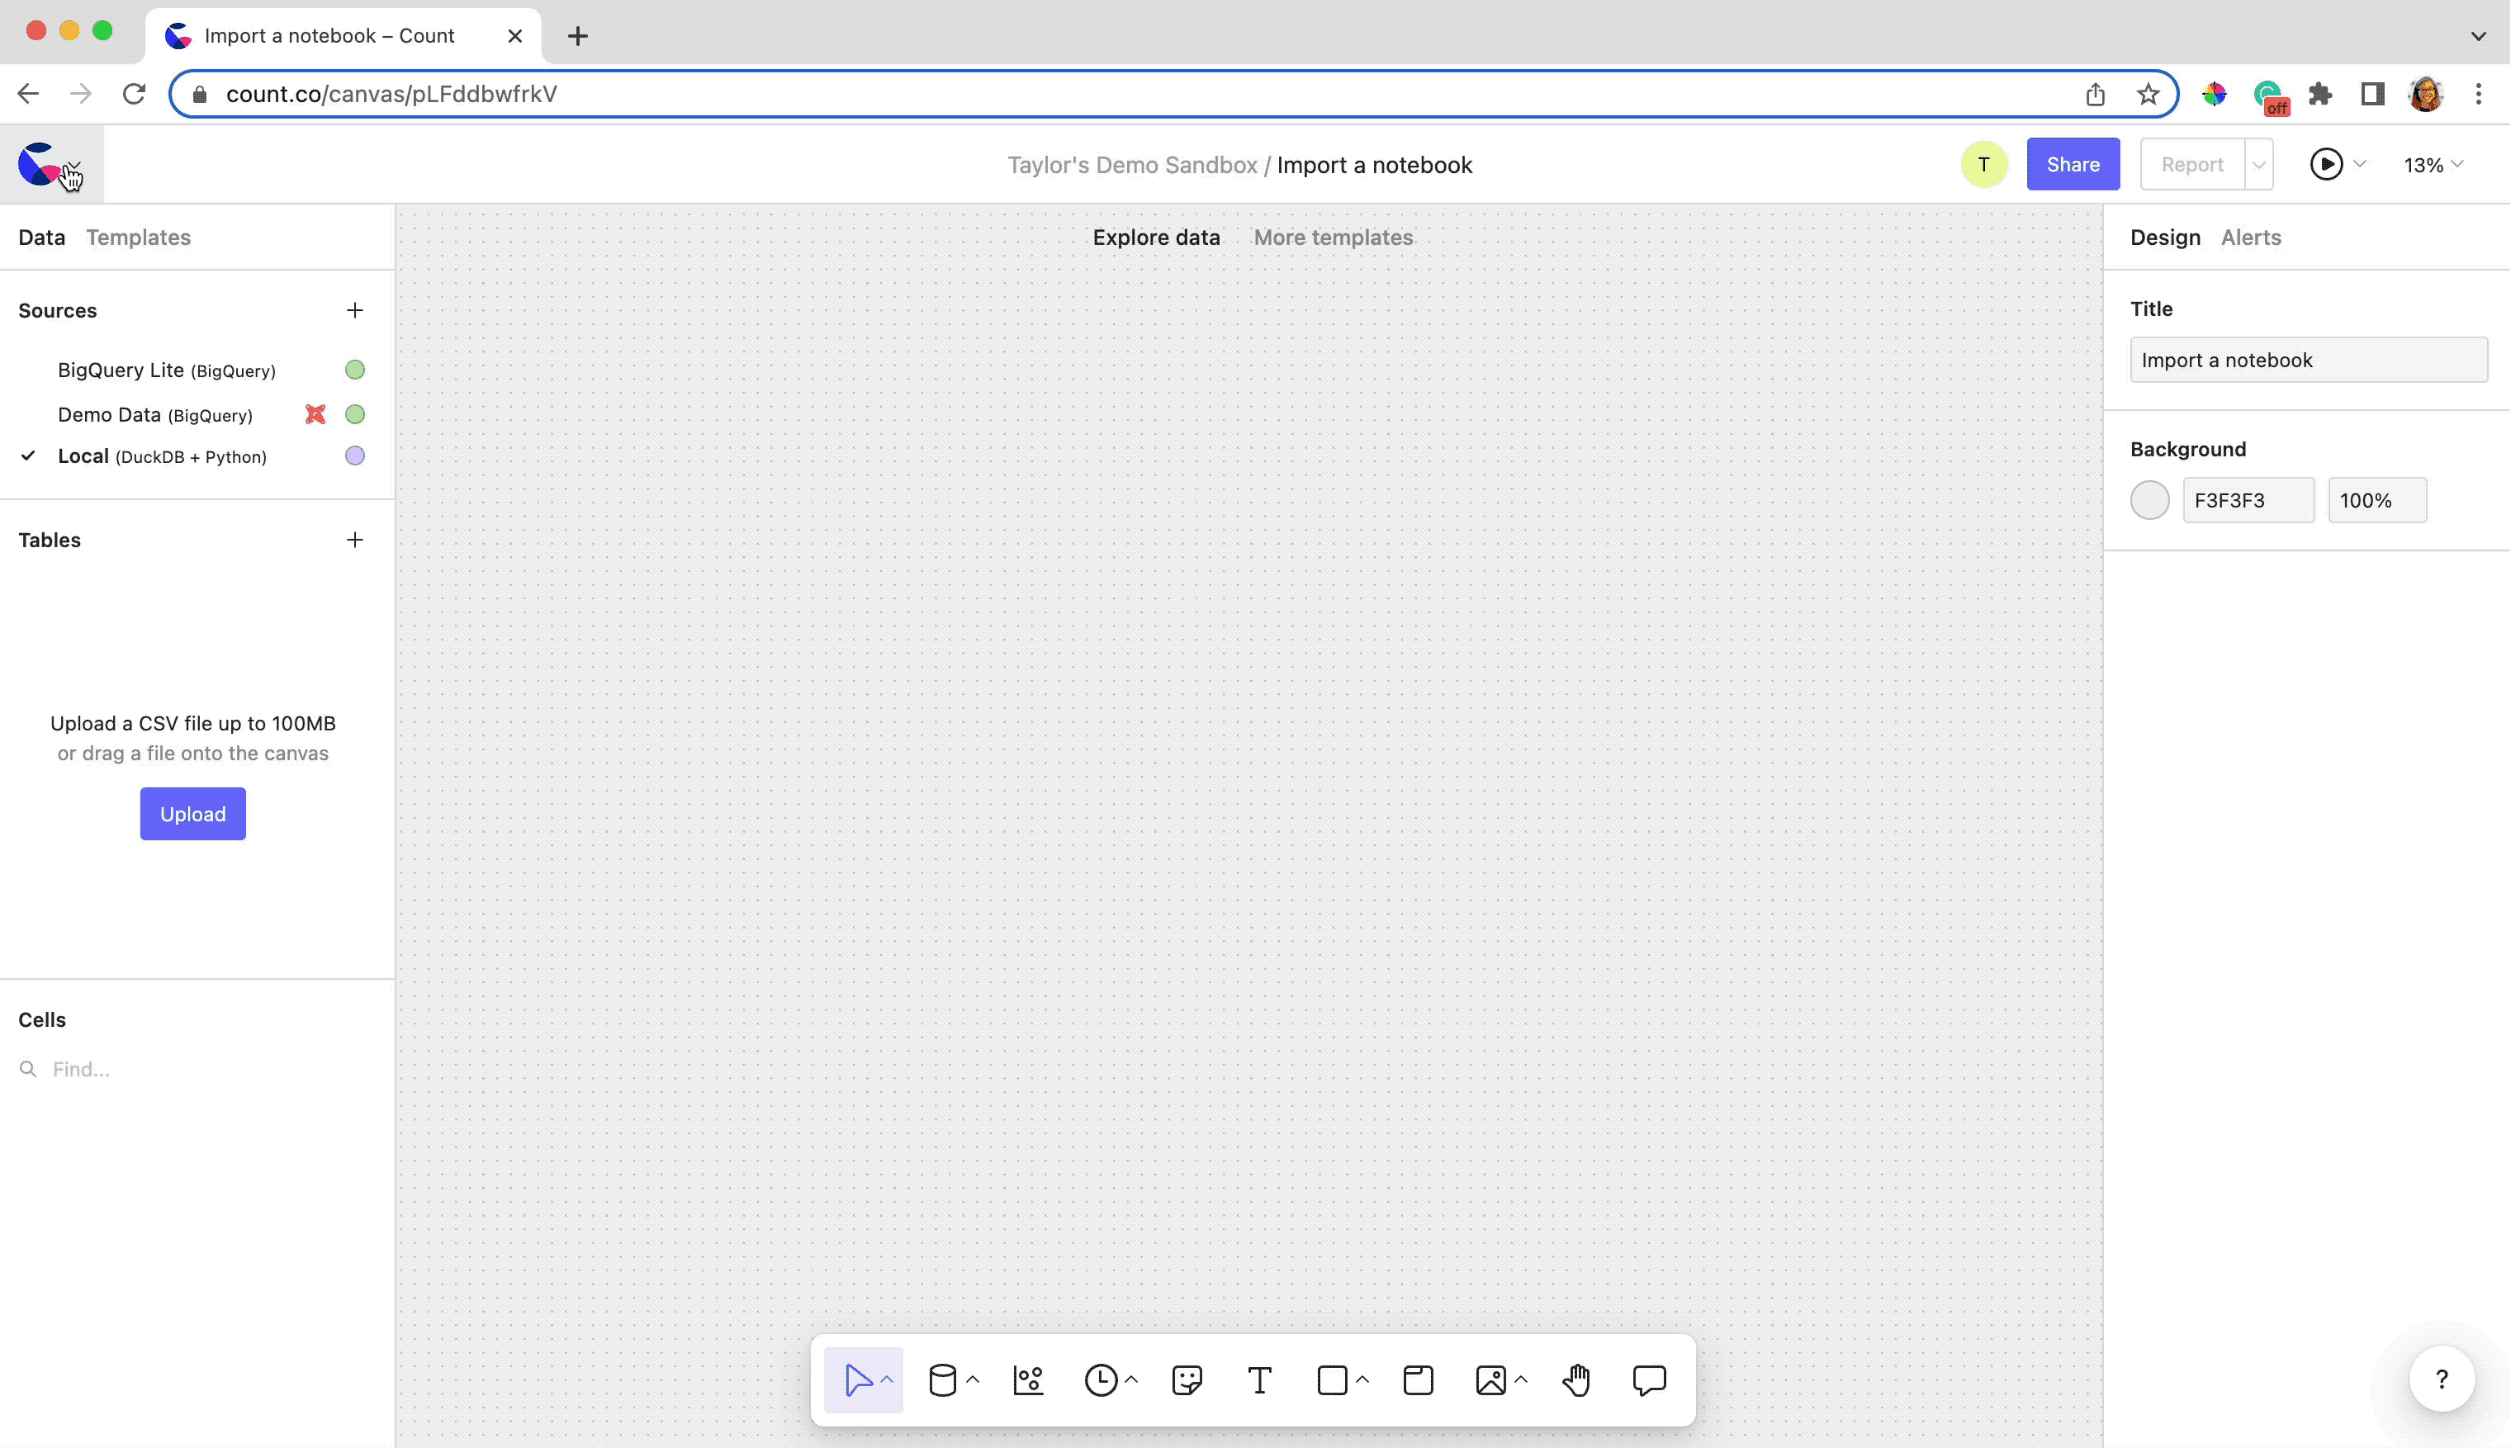Click the clock control cell icon
The width and height of the screenshot is (2510, 1448).
click(x=1101, y=1380)
